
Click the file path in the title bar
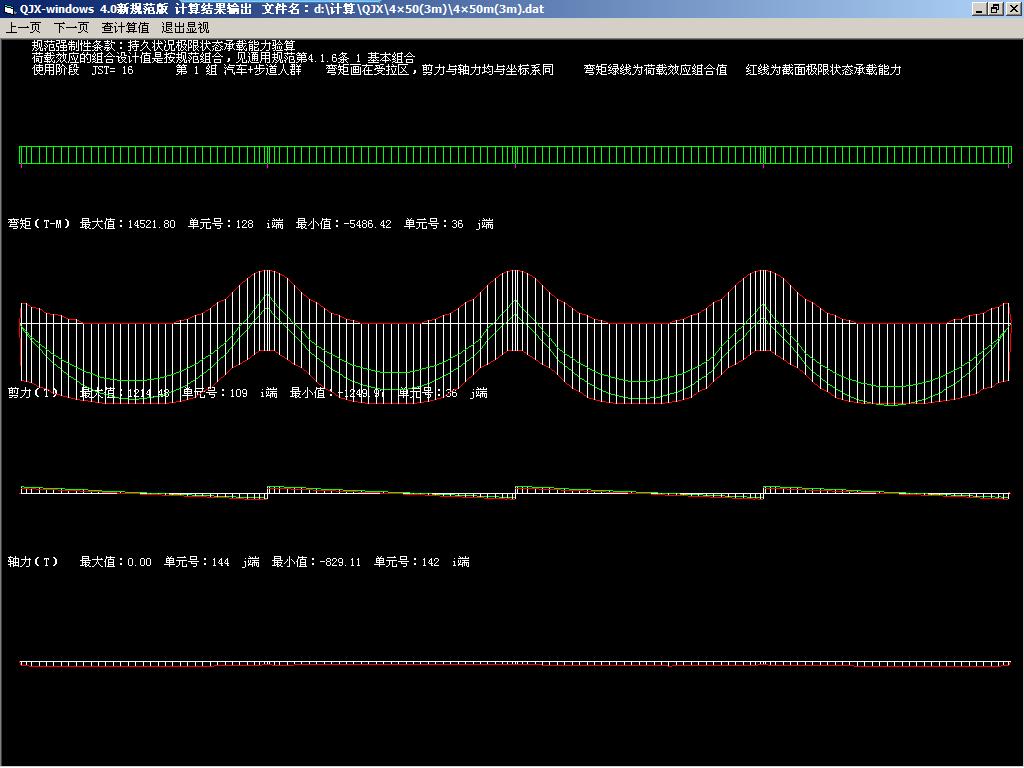428,9
